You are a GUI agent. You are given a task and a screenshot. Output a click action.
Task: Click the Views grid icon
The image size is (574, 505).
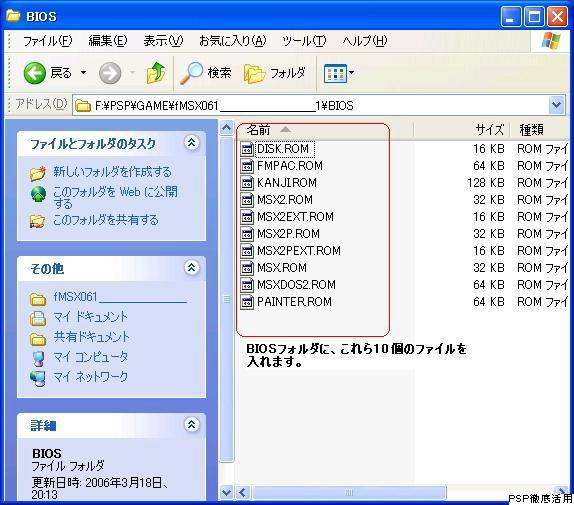[335, 73]
